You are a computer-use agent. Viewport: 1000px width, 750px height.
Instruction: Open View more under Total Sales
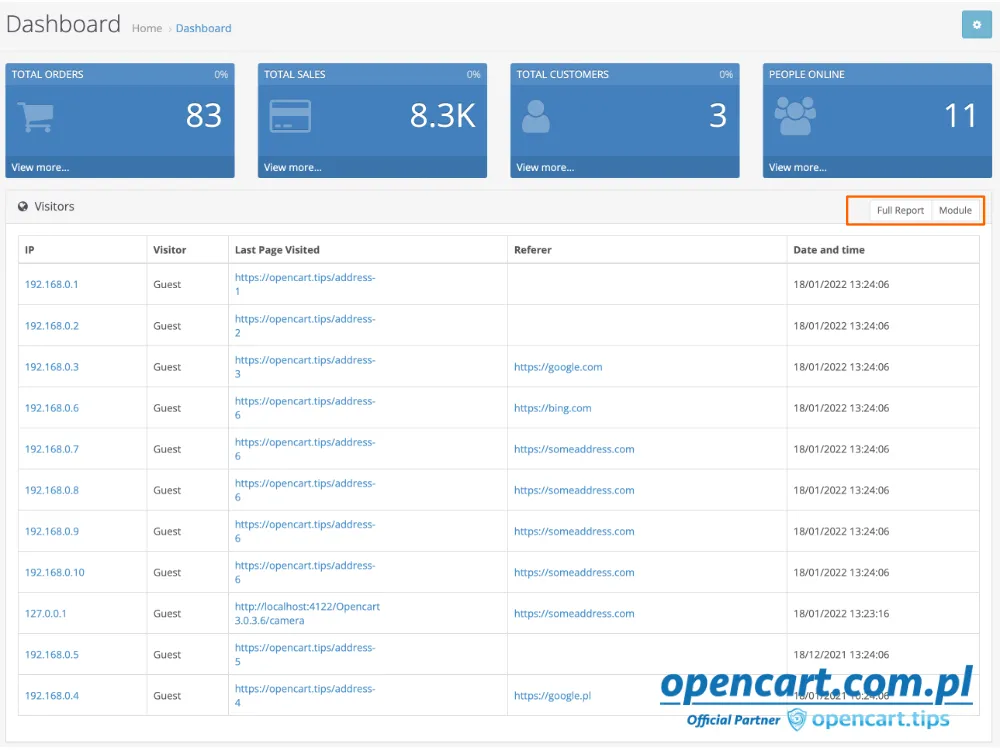[292, 167]
